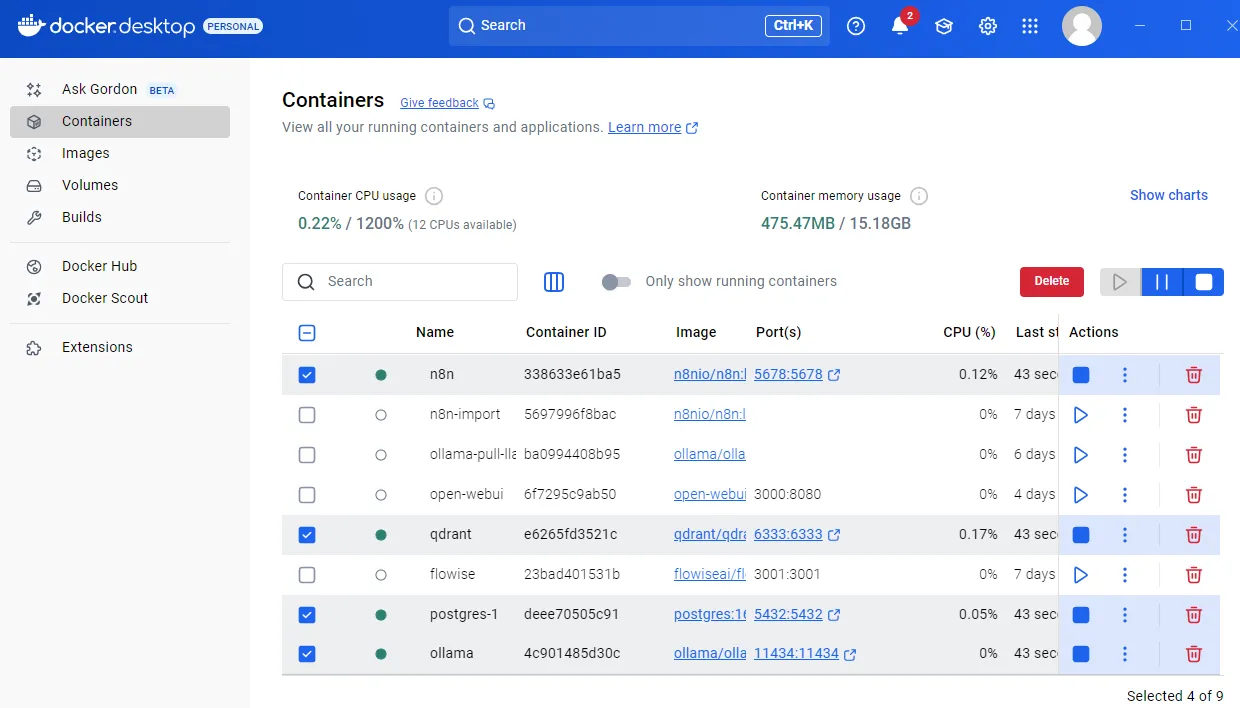Image resolution: width=1240 pixels, height=708 pixels.
Task: Stop the qdrant container
Action: coord(1080,535)
